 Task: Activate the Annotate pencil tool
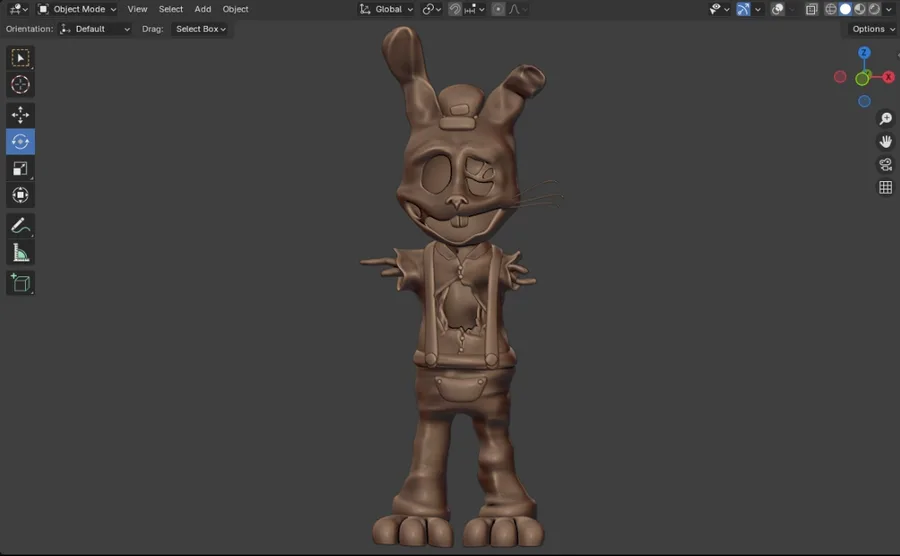click(x=20, y=225)
